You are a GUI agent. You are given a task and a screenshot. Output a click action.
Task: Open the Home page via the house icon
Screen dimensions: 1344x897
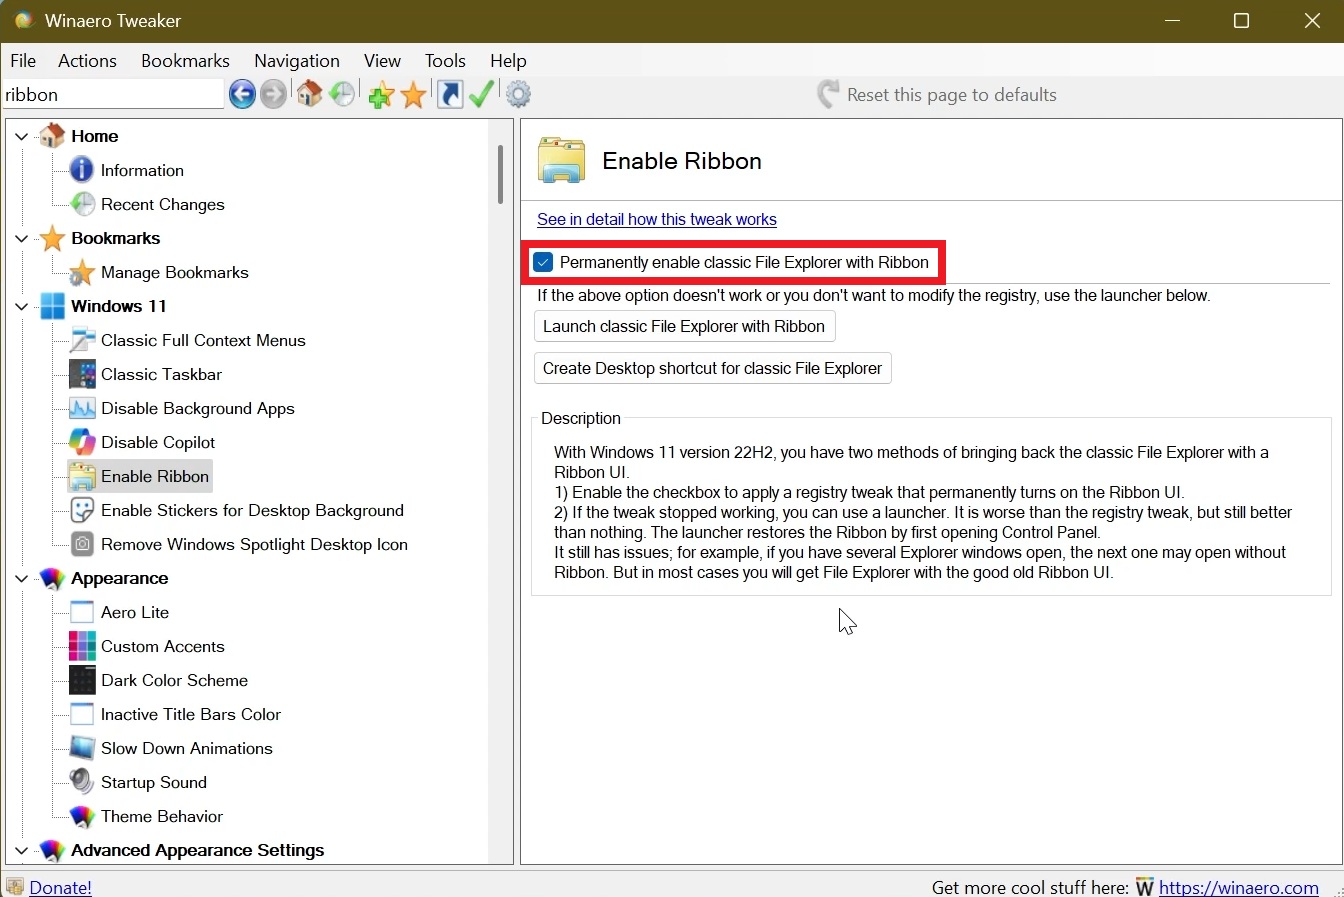tap(309, 94)
